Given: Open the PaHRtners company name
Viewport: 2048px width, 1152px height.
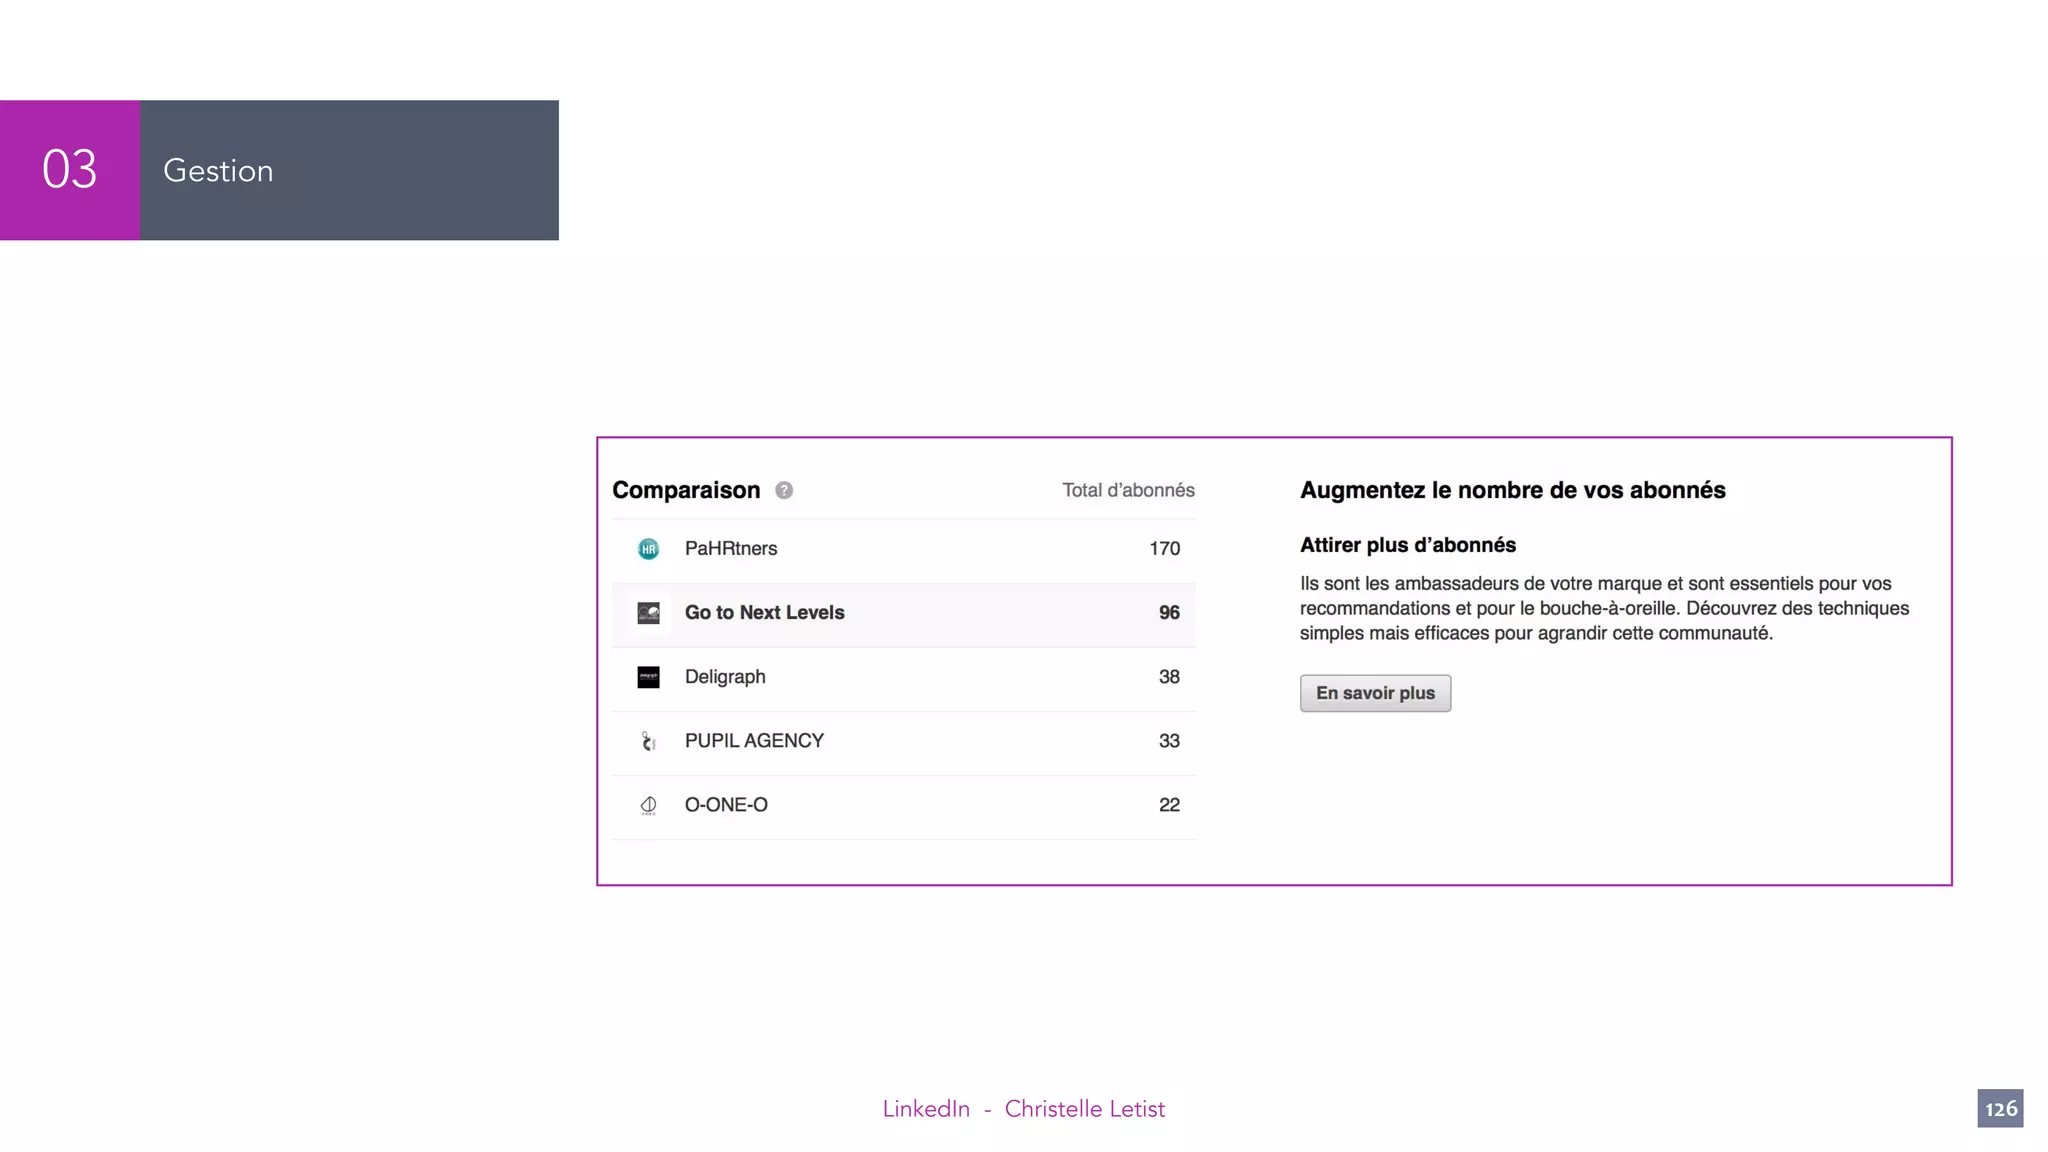Looking at the screenshot, I should point(731,548).
